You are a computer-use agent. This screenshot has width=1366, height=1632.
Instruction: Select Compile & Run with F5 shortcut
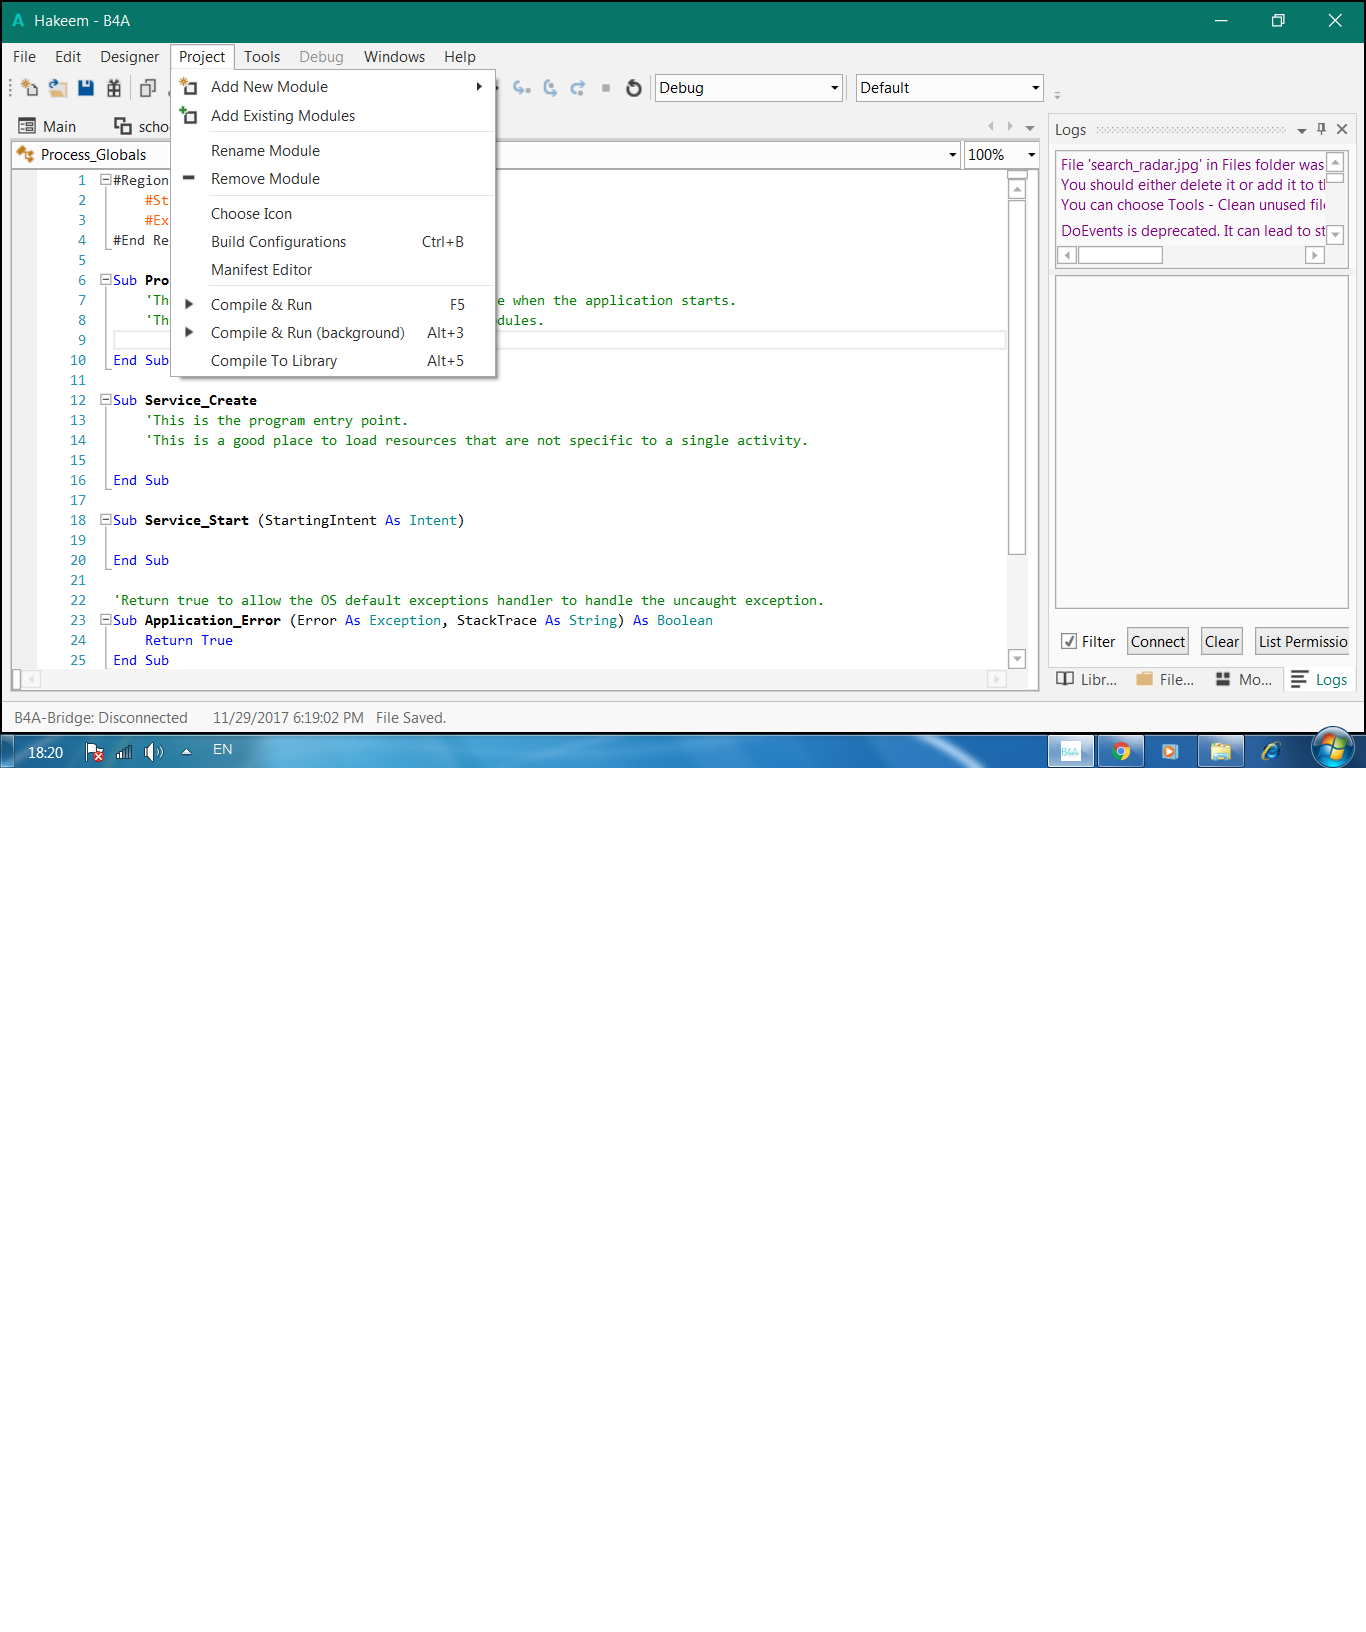(x=333, y=305)
